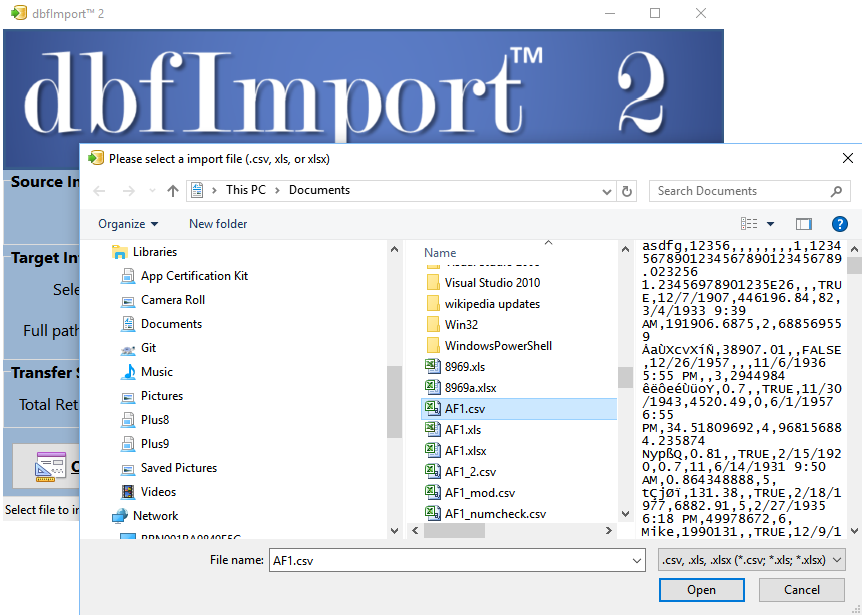Open the file type filter dropdown

(752, 560)
